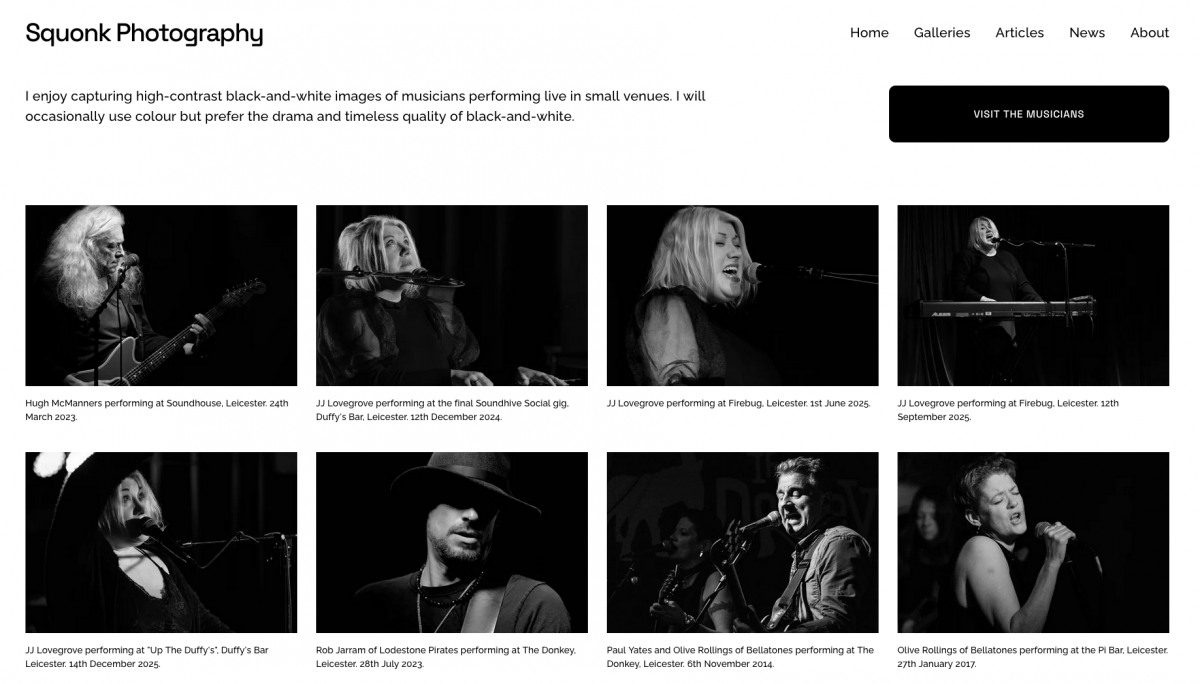Image resolution: width=1200 pixels, height=684 pixels.
Task: Open Rob Jarram photo with hat
Action: point(452,542)
